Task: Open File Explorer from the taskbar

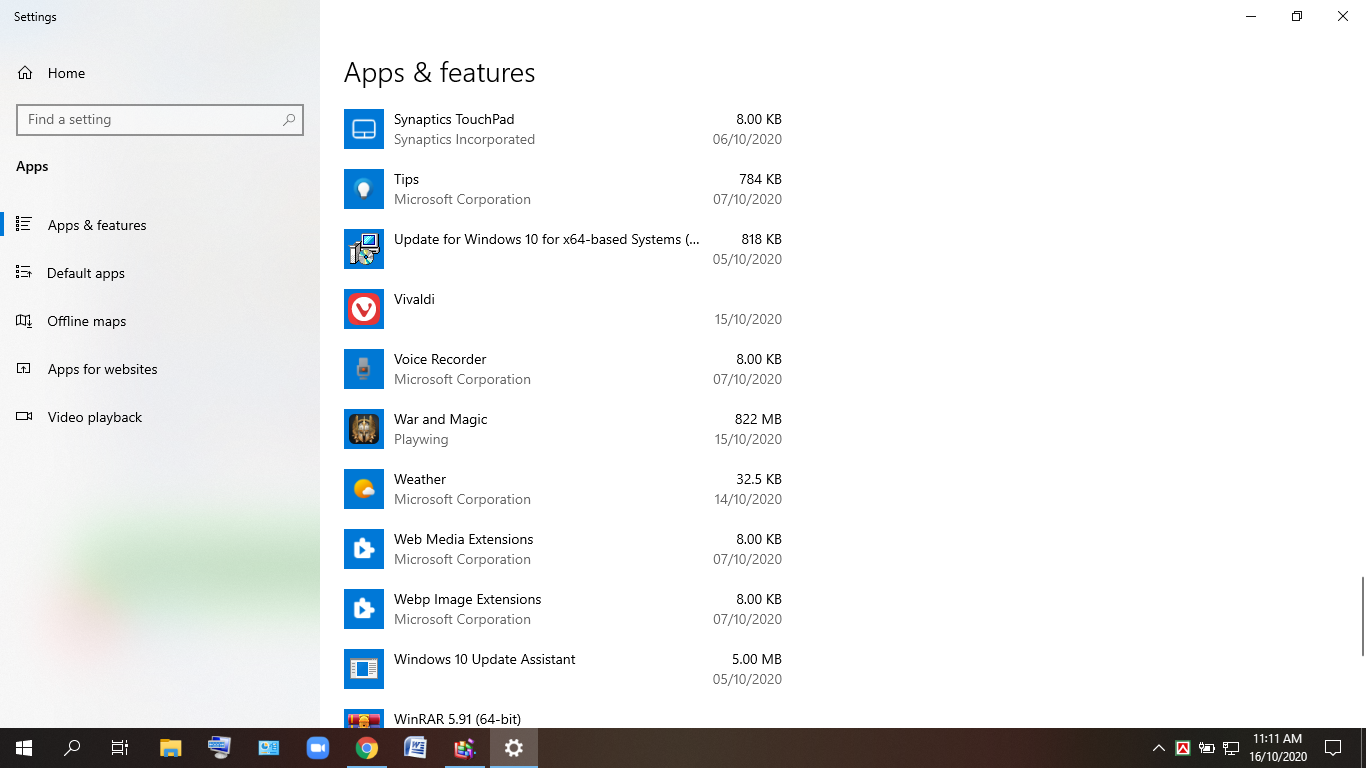Action: pos(171,748)
